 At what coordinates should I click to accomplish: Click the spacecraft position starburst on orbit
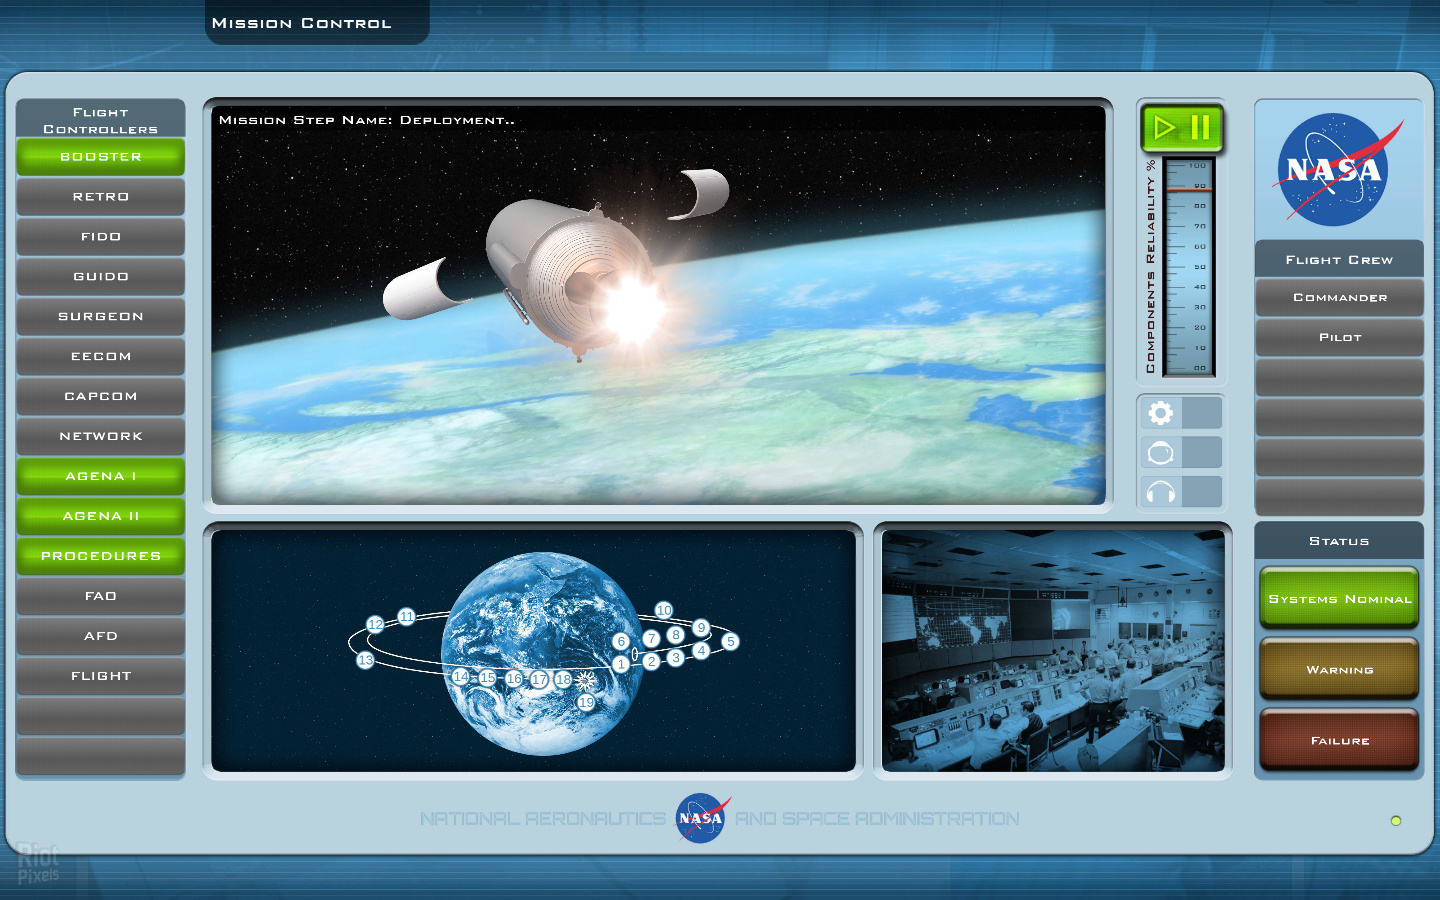point(586,680)
